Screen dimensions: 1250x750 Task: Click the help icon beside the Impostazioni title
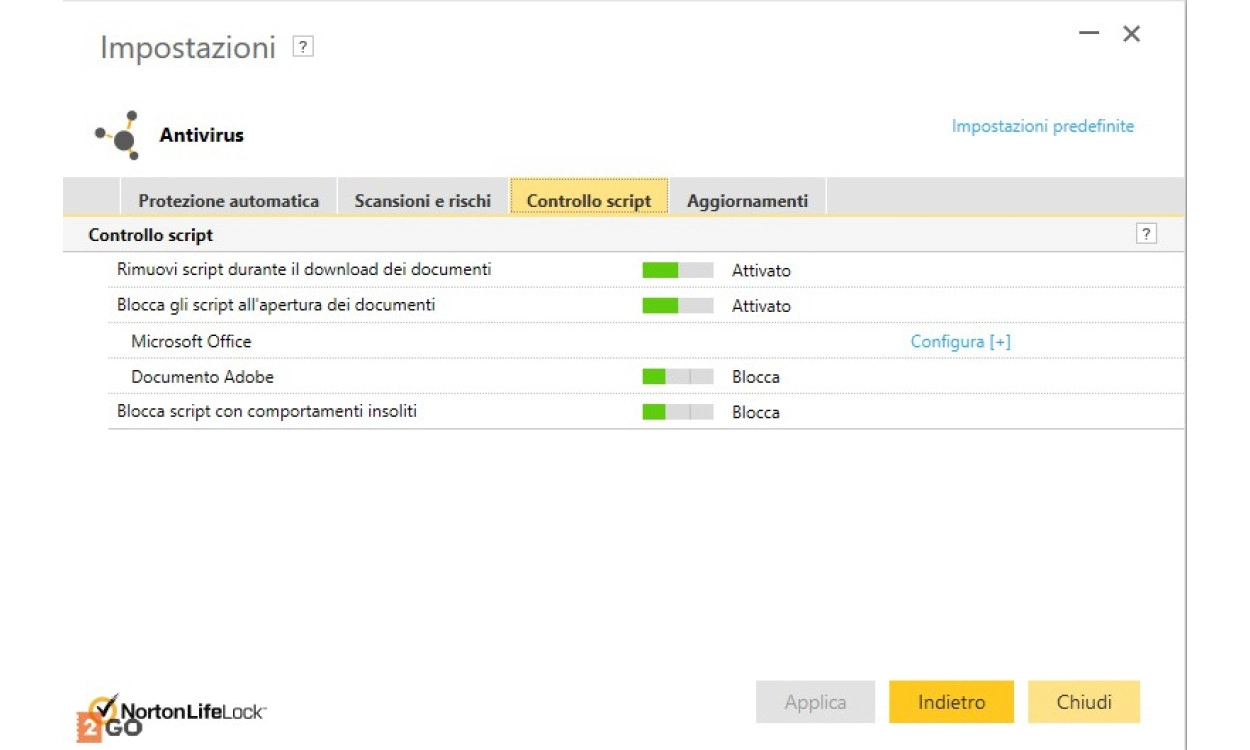[303, 47]
